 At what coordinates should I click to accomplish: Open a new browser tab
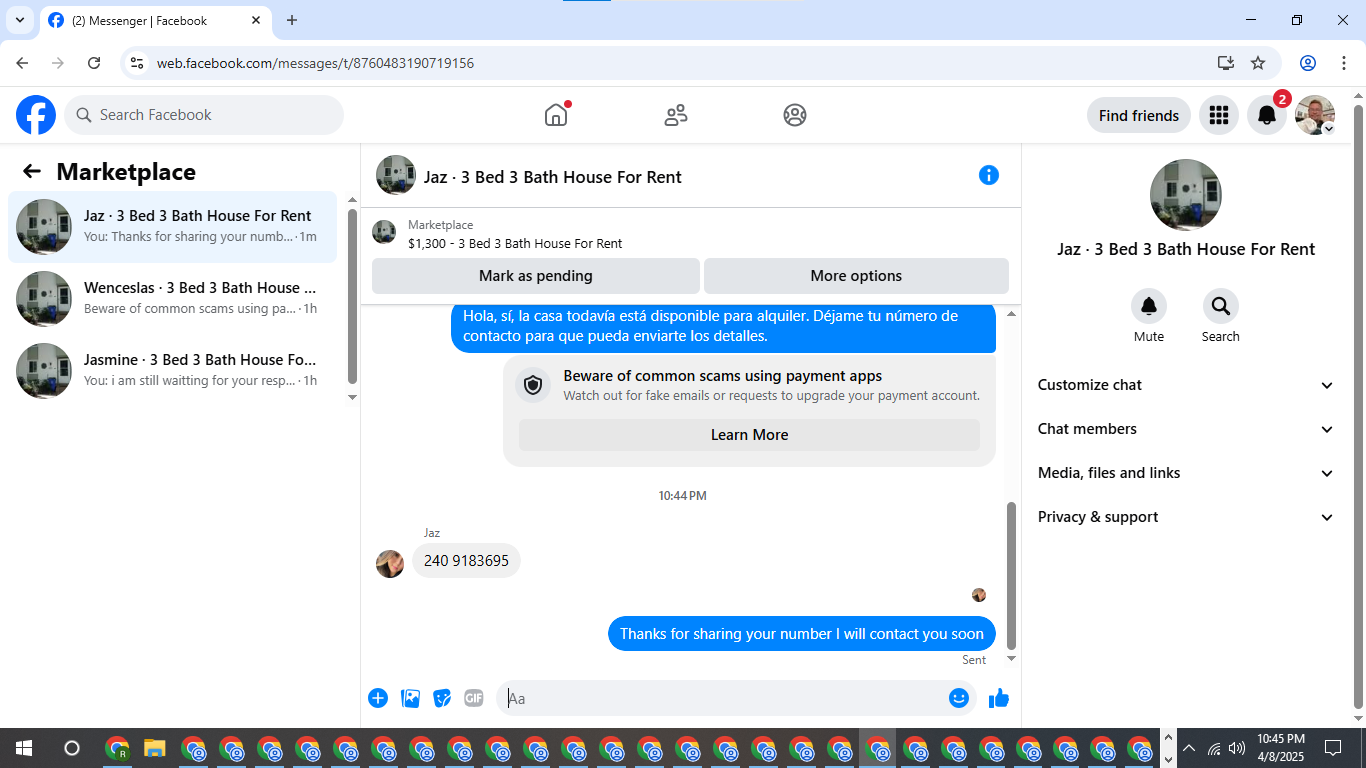[292, 20]
